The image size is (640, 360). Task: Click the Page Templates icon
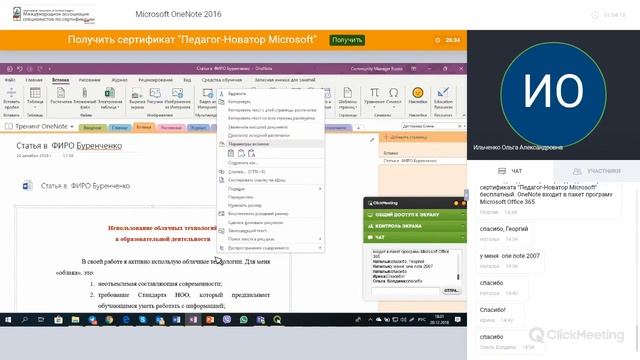(x=347, y=93)
